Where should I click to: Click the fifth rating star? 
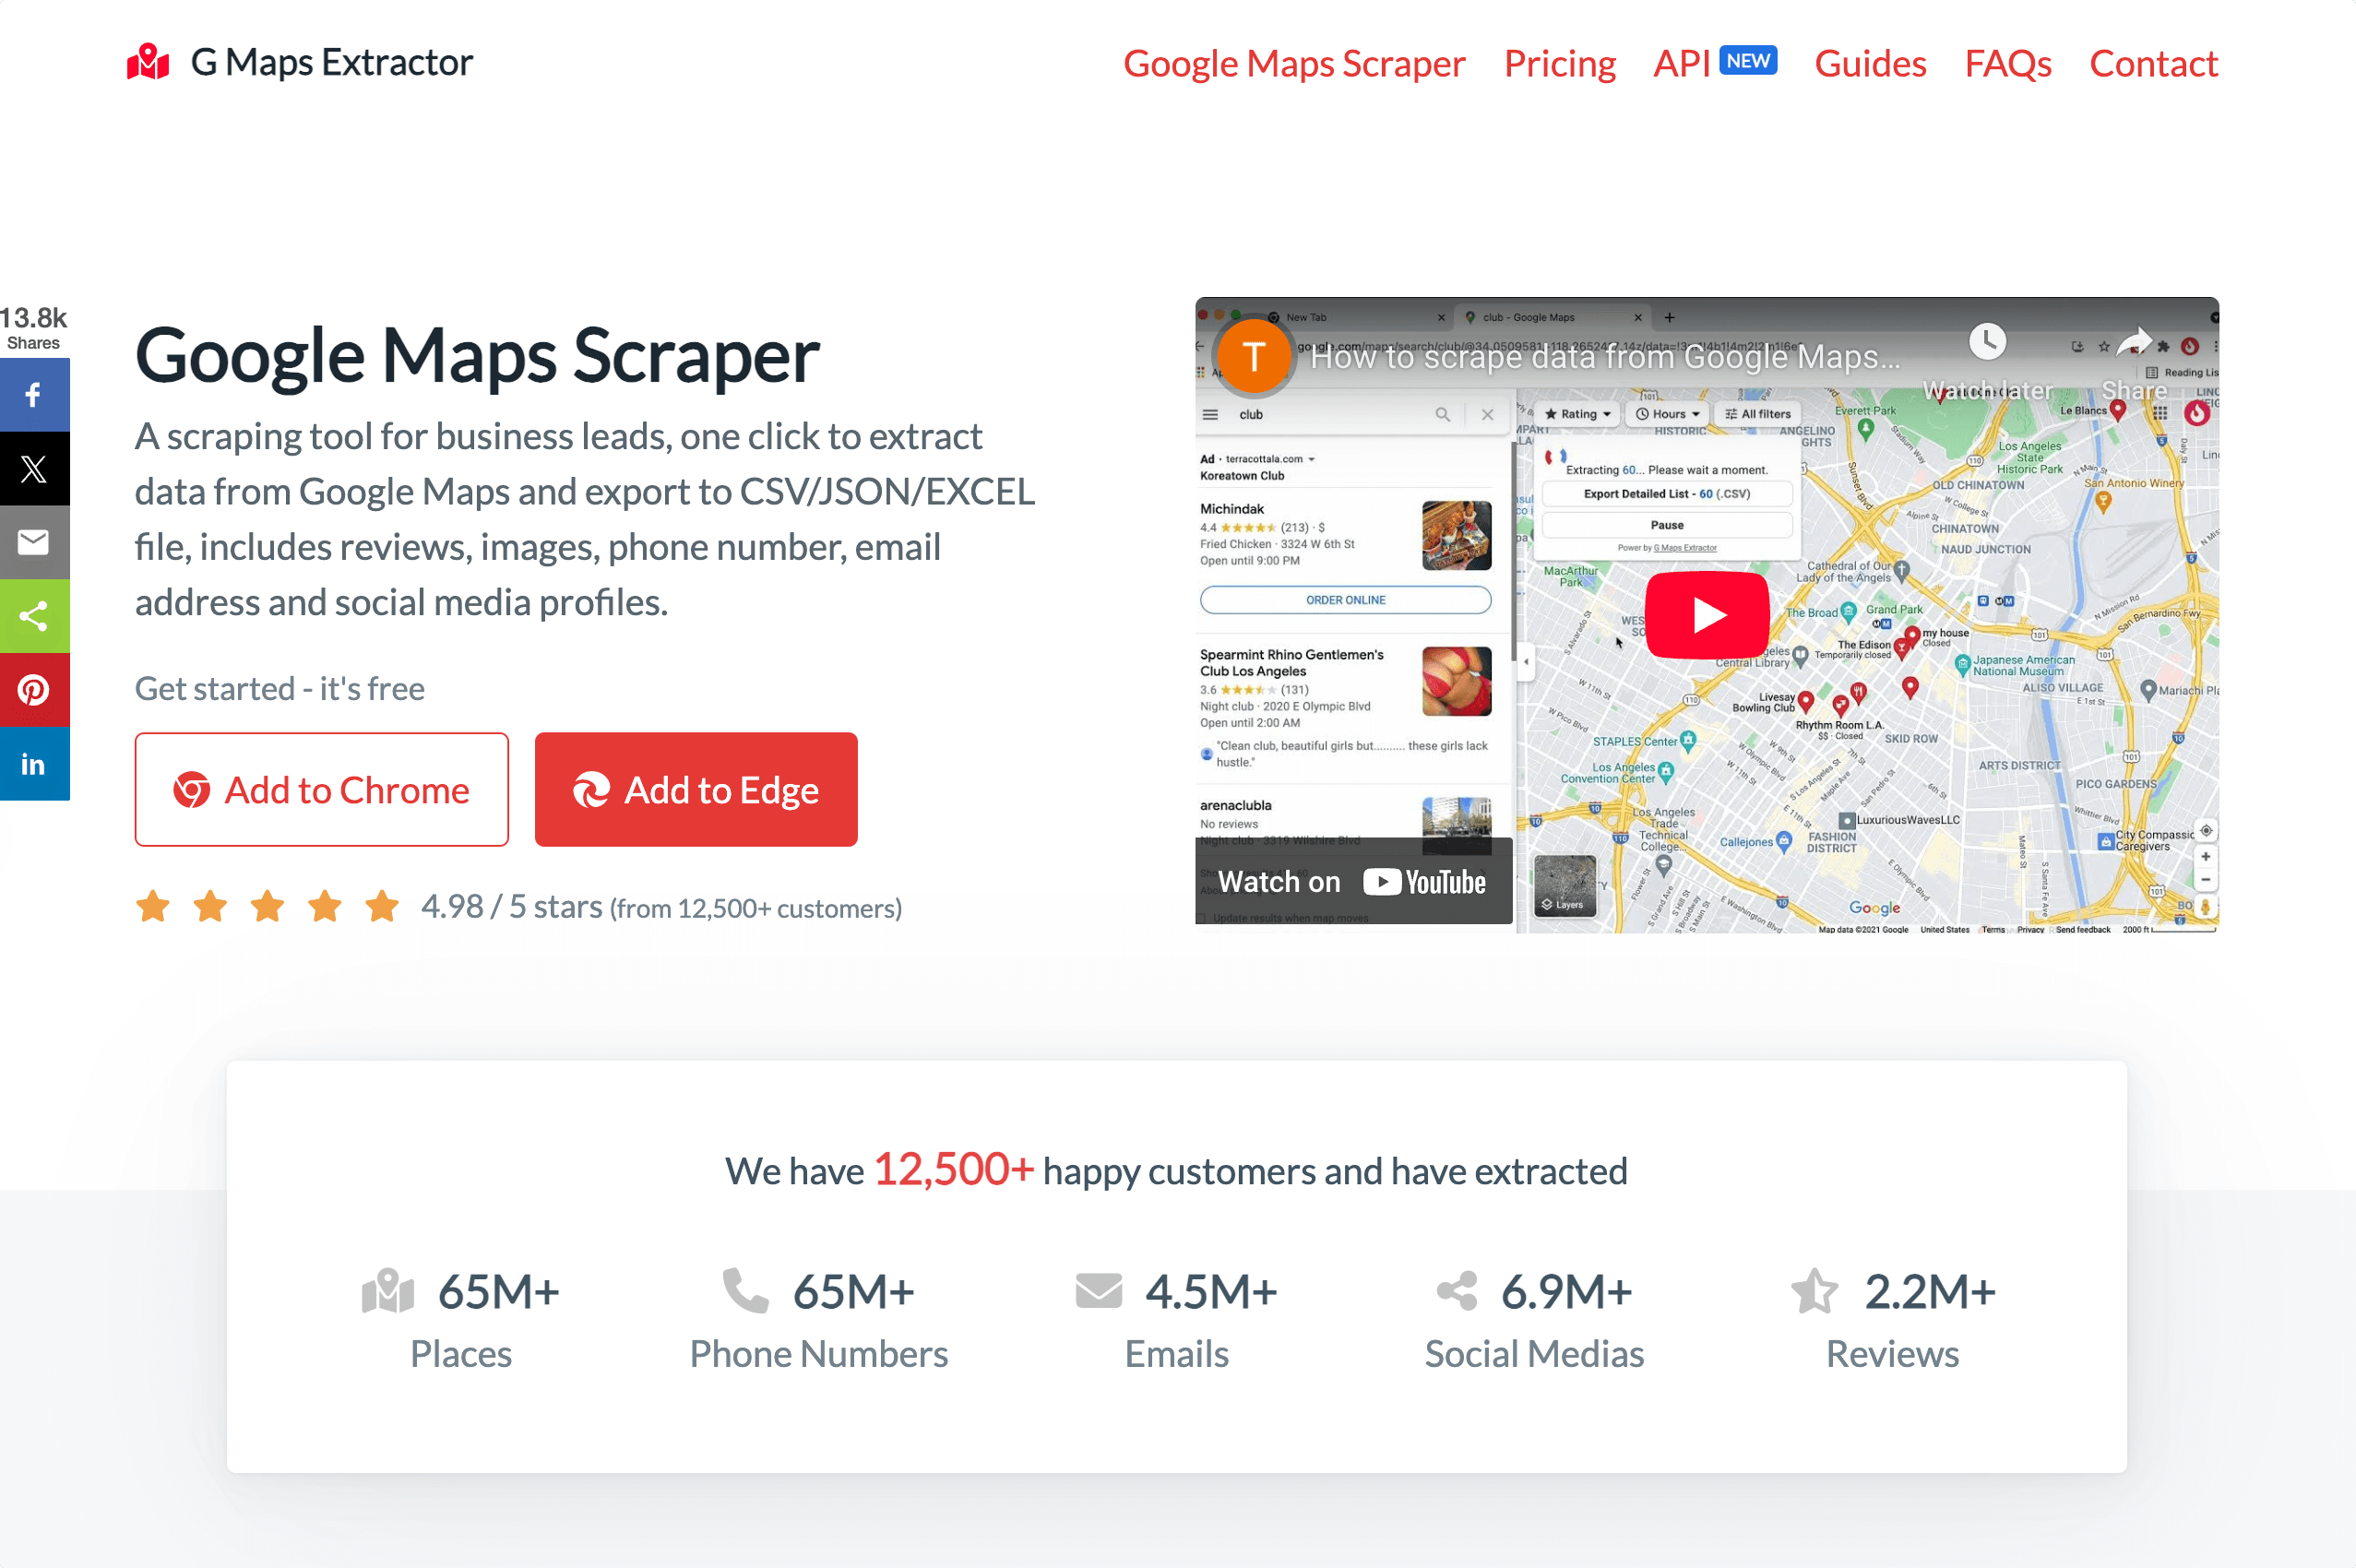pos(382,907)
